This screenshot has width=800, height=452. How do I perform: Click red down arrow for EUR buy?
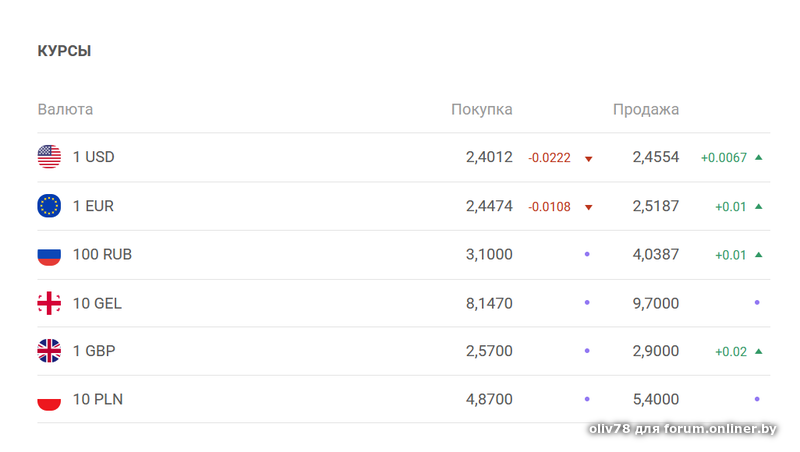point(588,207)
